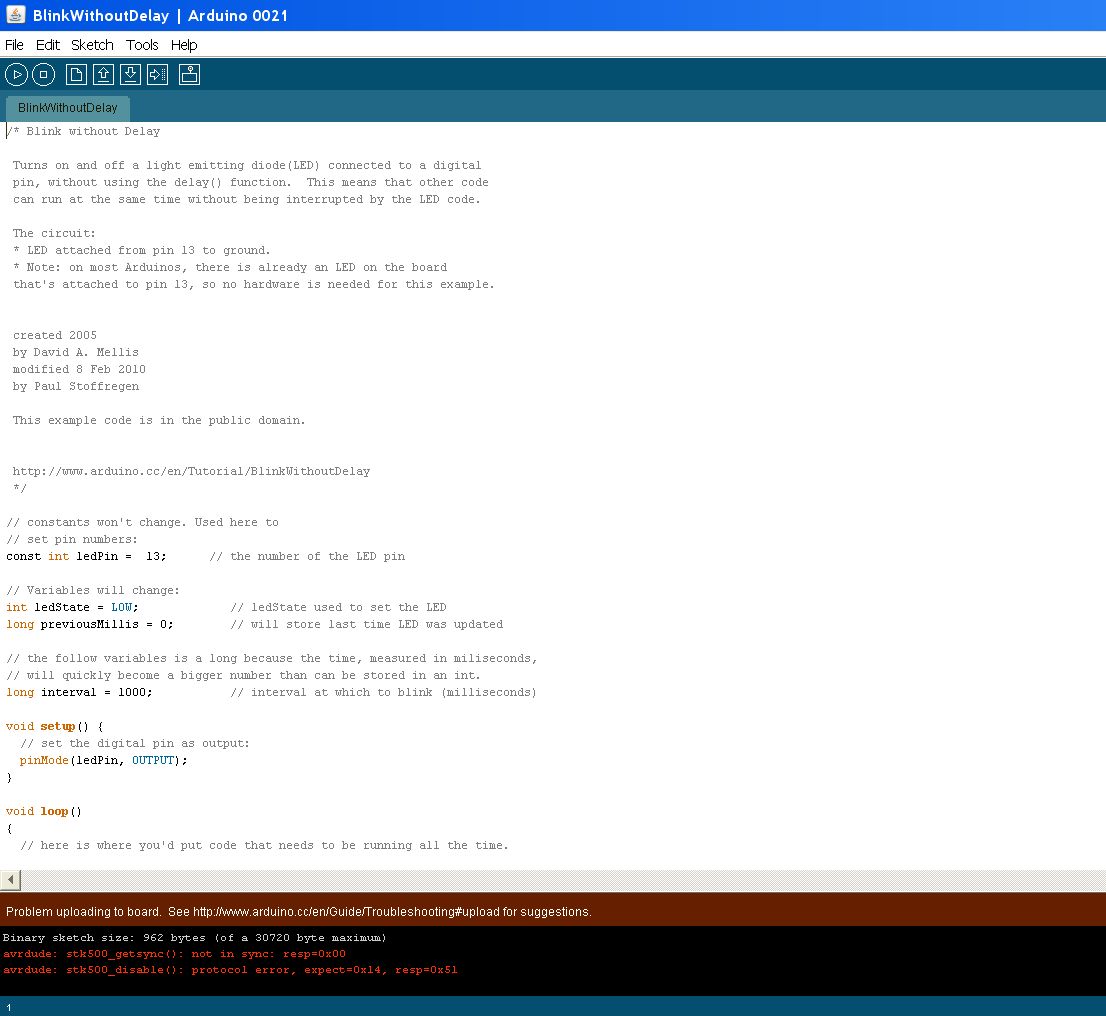Select the BlinkWithoutDelay tab
This screenshot has width=1106, height=1016.
click(x=68, y=108)
